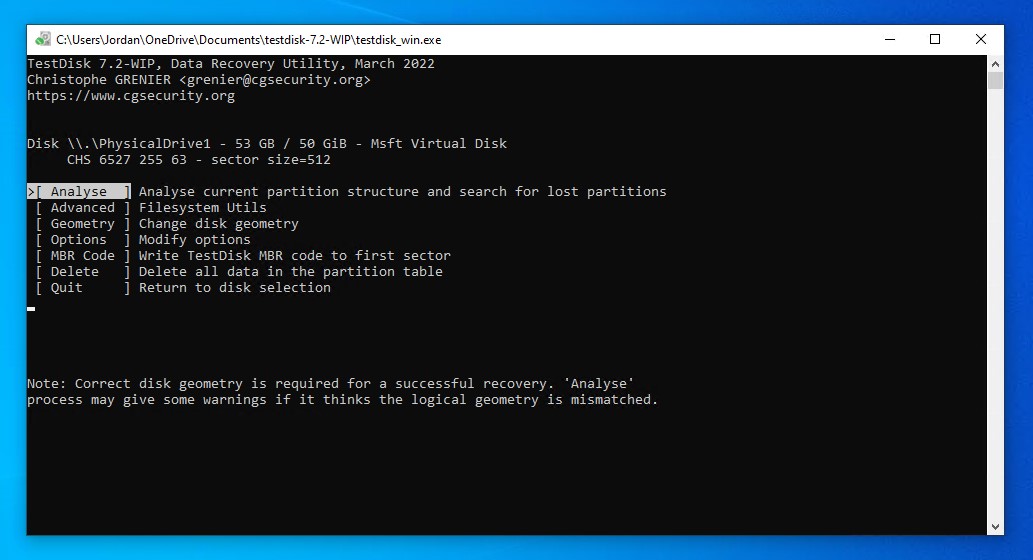Click the 'Filesystem Utils' description
The image size is (1033, 560).
[202, 208]
